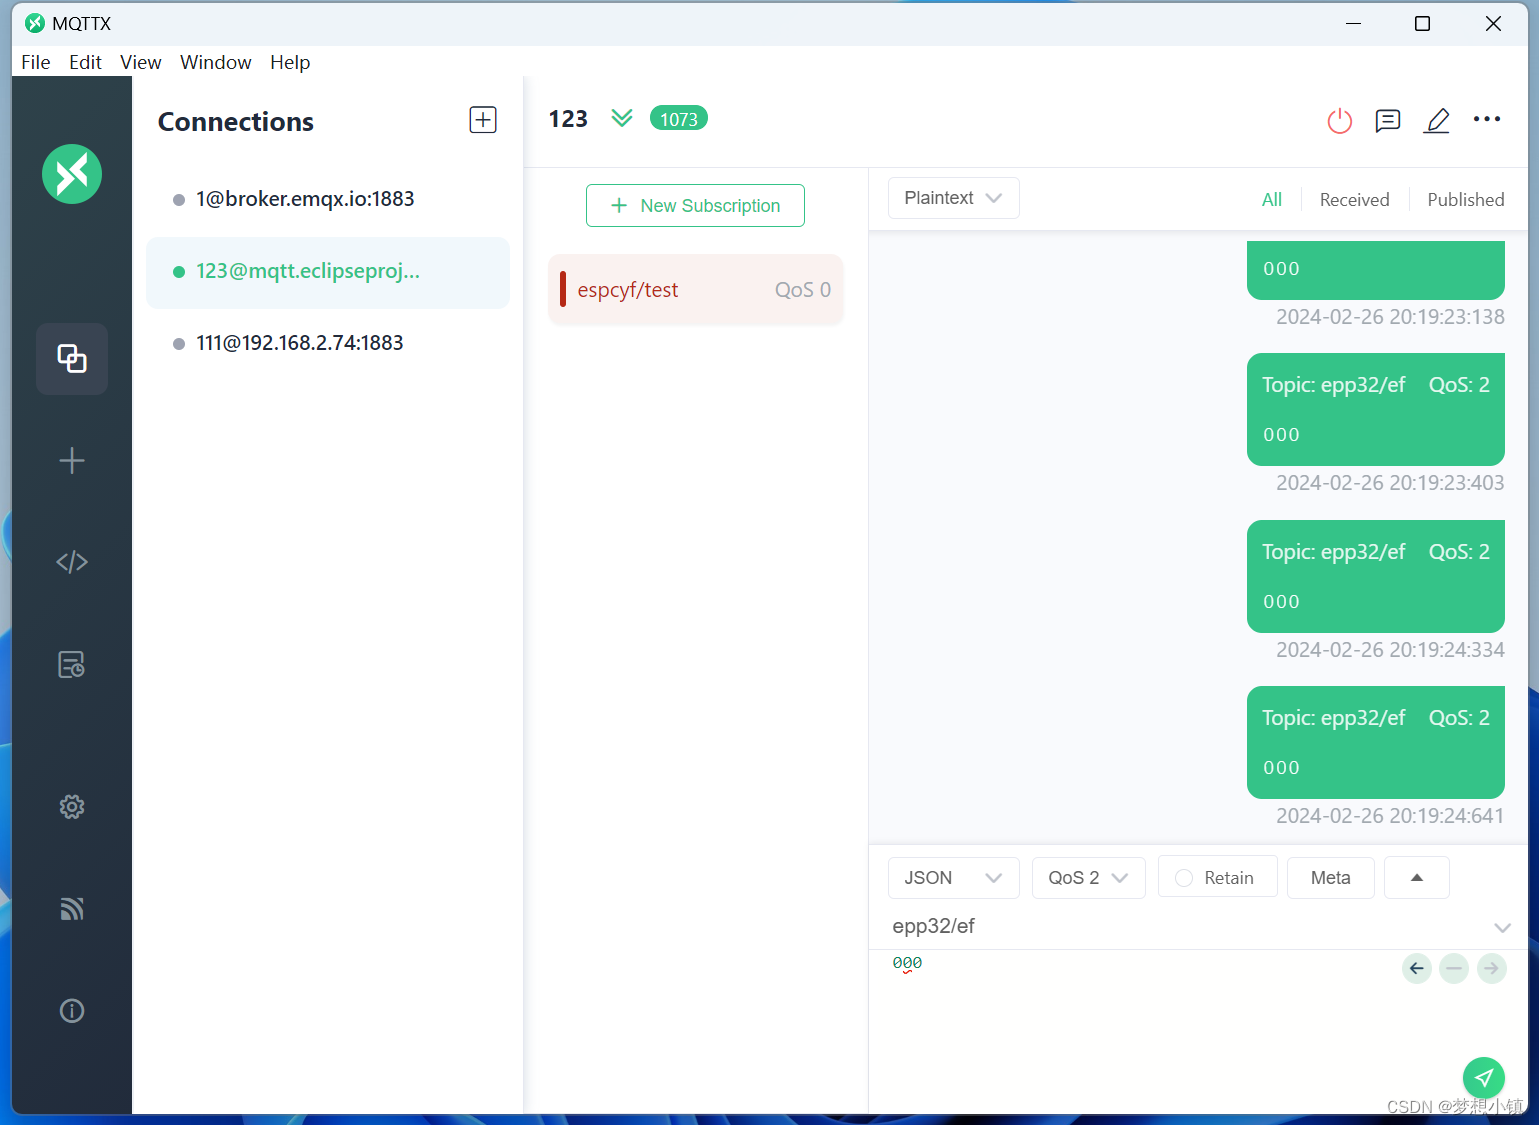
Task: Click QoS 0 label on espcyf/test
Action: [803, 290]
